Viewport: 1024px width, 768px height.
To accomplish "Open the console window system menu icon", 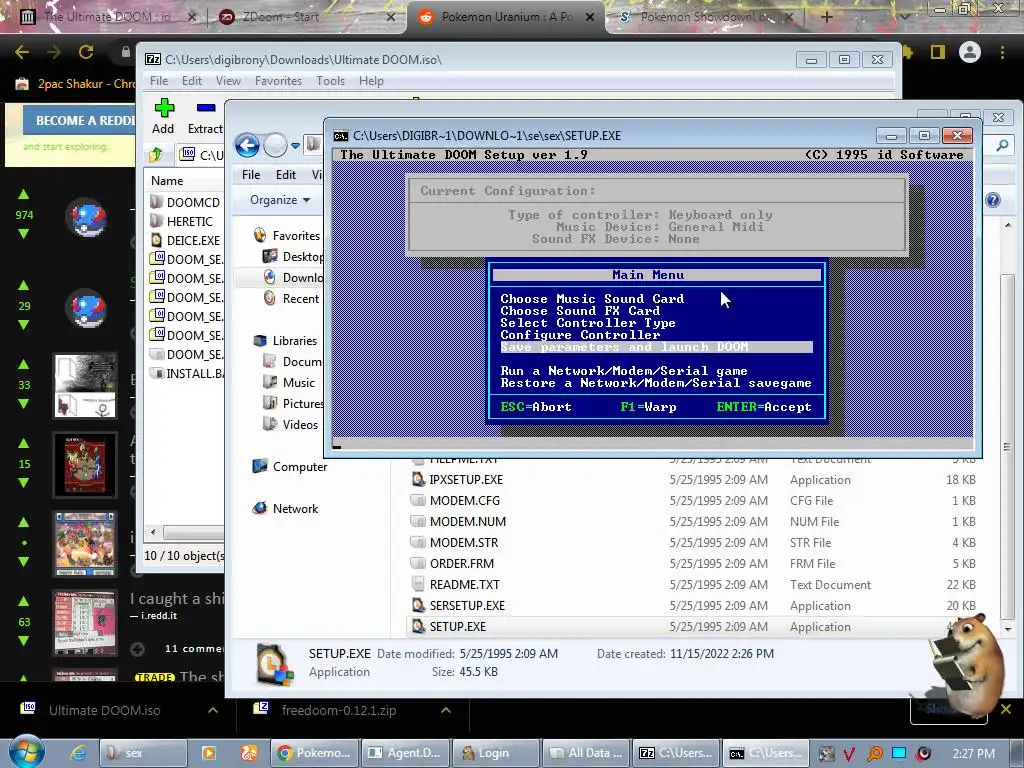I will (x=341, y=136).
